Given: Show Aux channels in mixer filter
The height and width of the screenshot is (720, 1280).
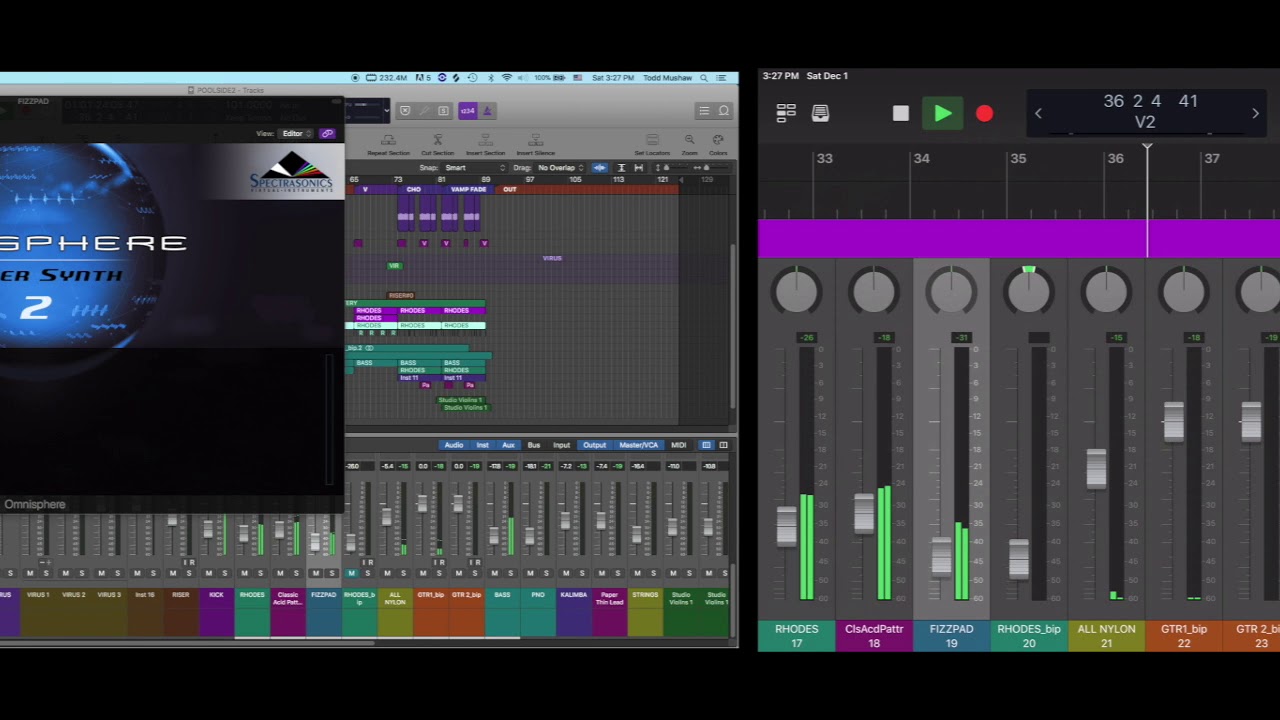Looking at the screenshot, I should point(508,445).
